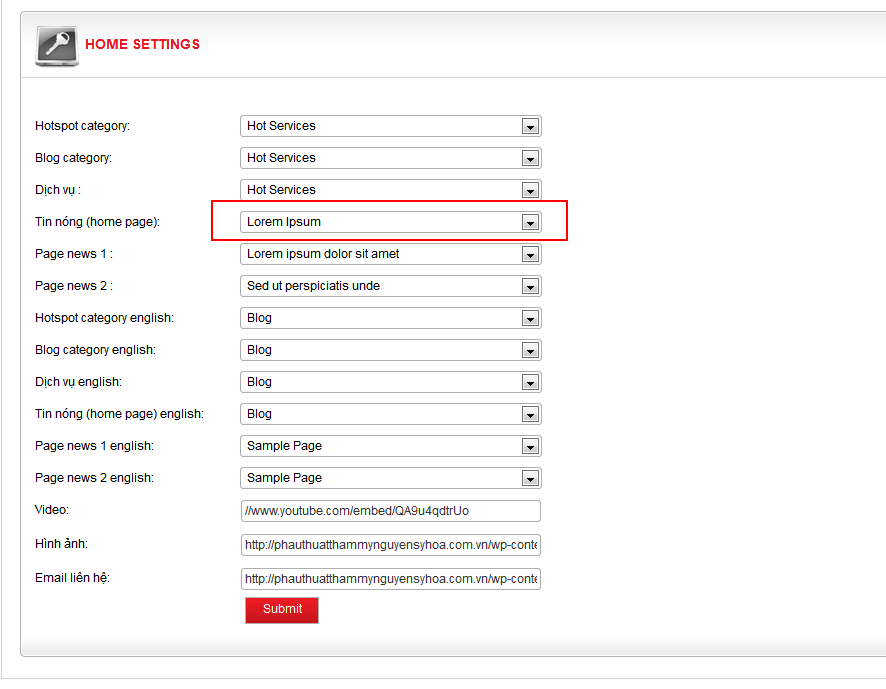886x689 pixels.
Task: Expand the Blog category dropdown
Action: pos(390,158)
